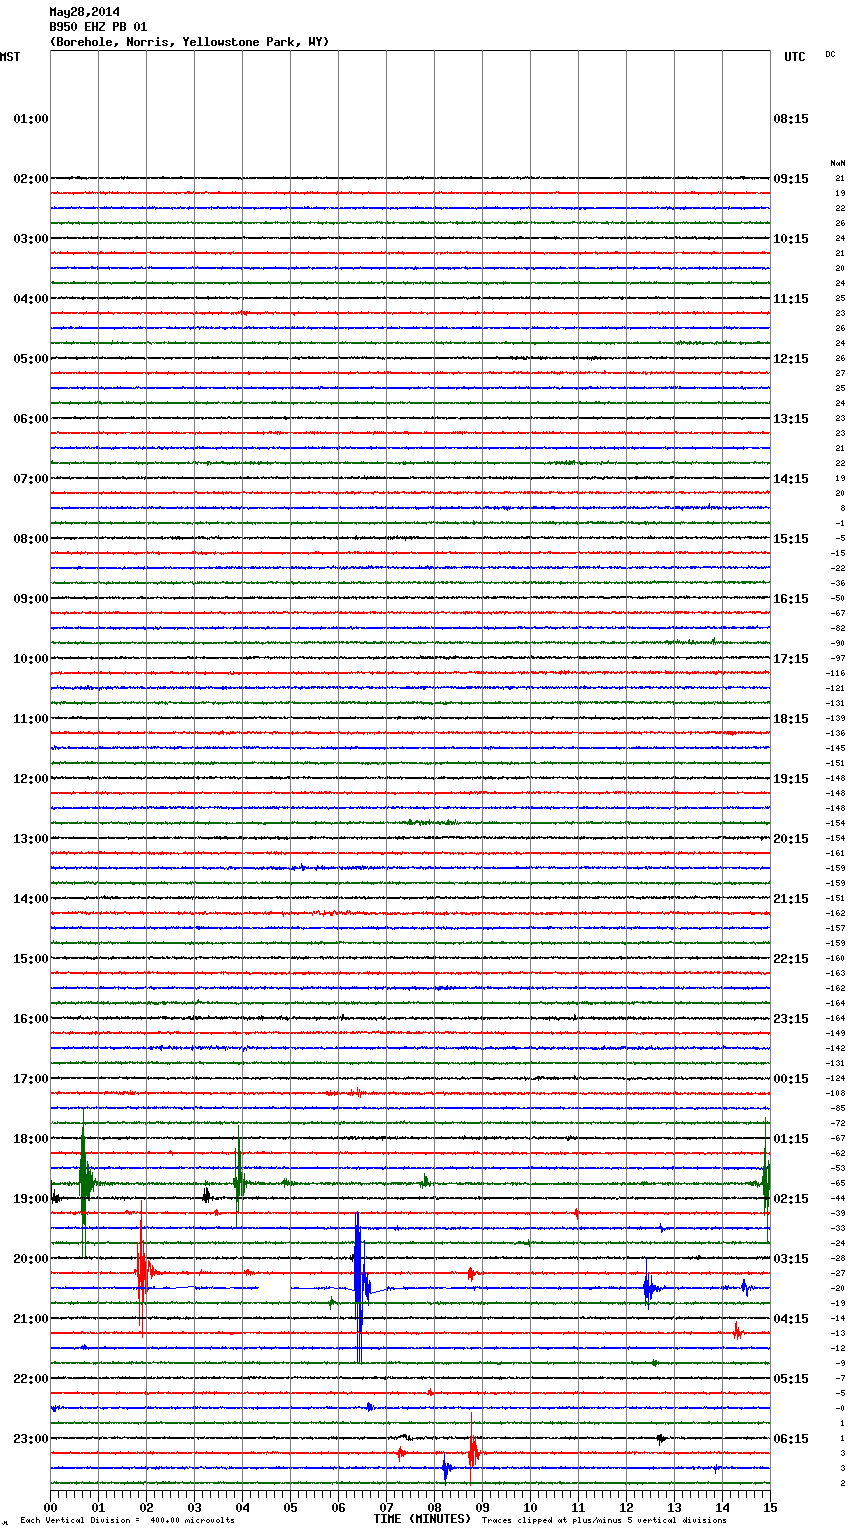Viewport: 850px width, 1534px height.
Task: Click the 01:15 UTC time label
Action: [791, 1139]
